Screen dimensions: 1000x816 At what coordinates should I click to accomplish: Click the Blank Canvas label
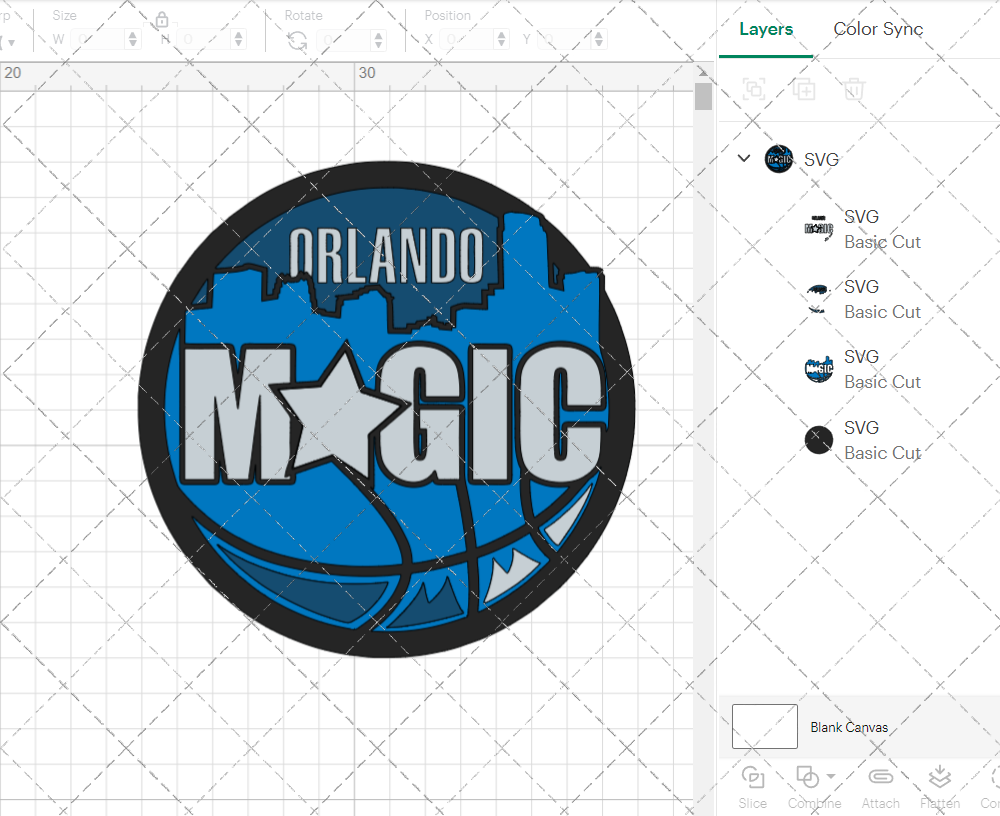coord(849,727)
